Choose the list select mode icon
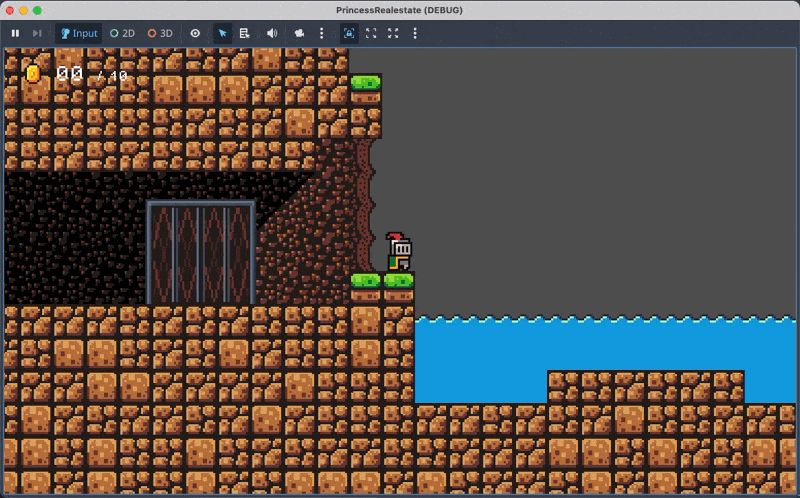This screenshot has height=498, width=800. coord(245,33)
